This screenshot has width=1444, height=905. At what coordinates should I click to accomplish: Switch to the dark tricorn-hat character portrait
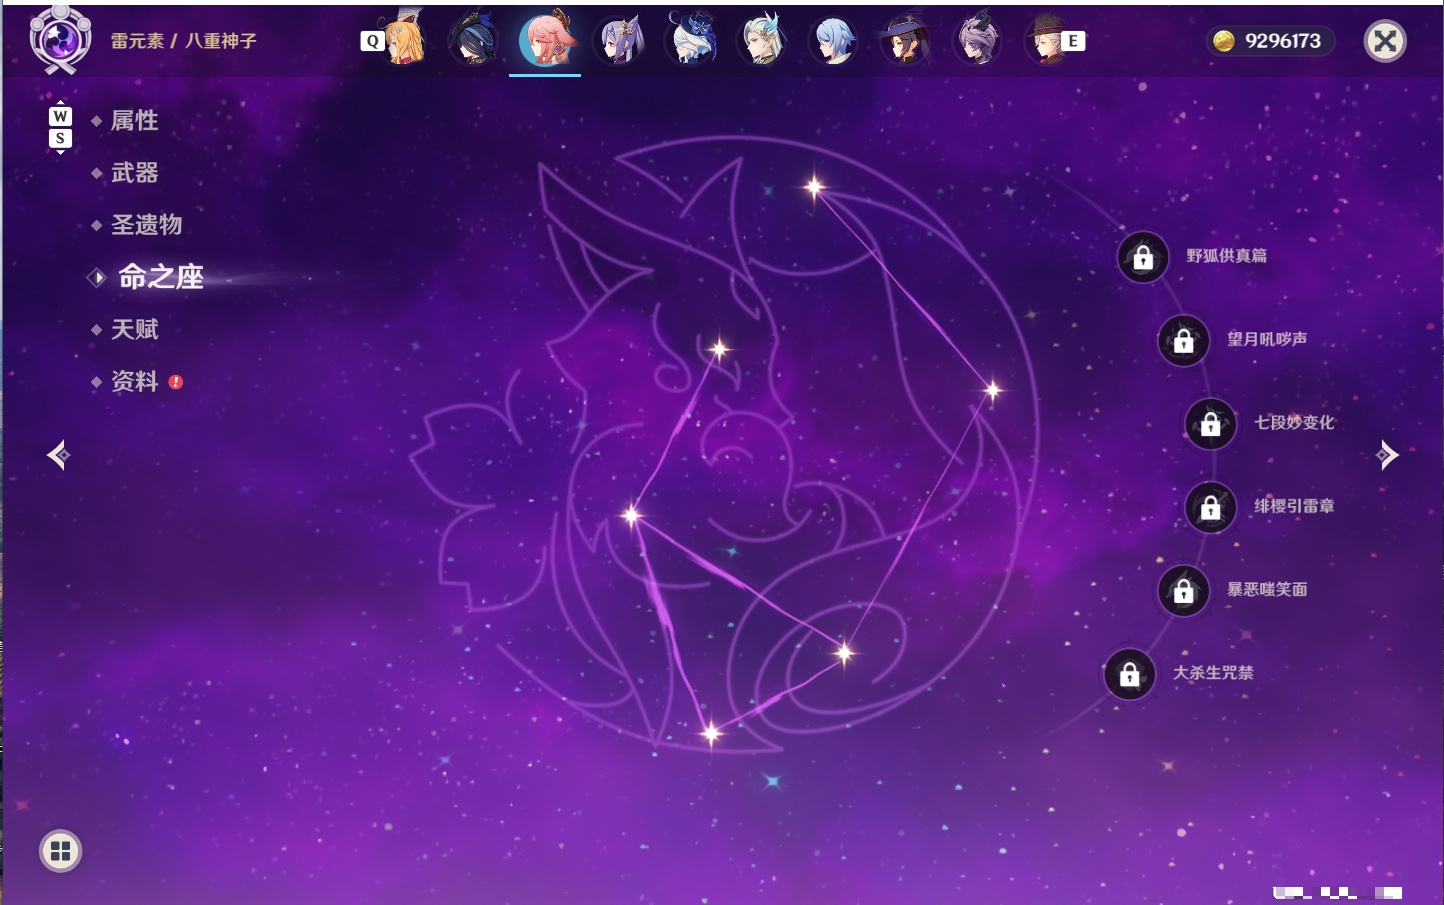[473, 40]
